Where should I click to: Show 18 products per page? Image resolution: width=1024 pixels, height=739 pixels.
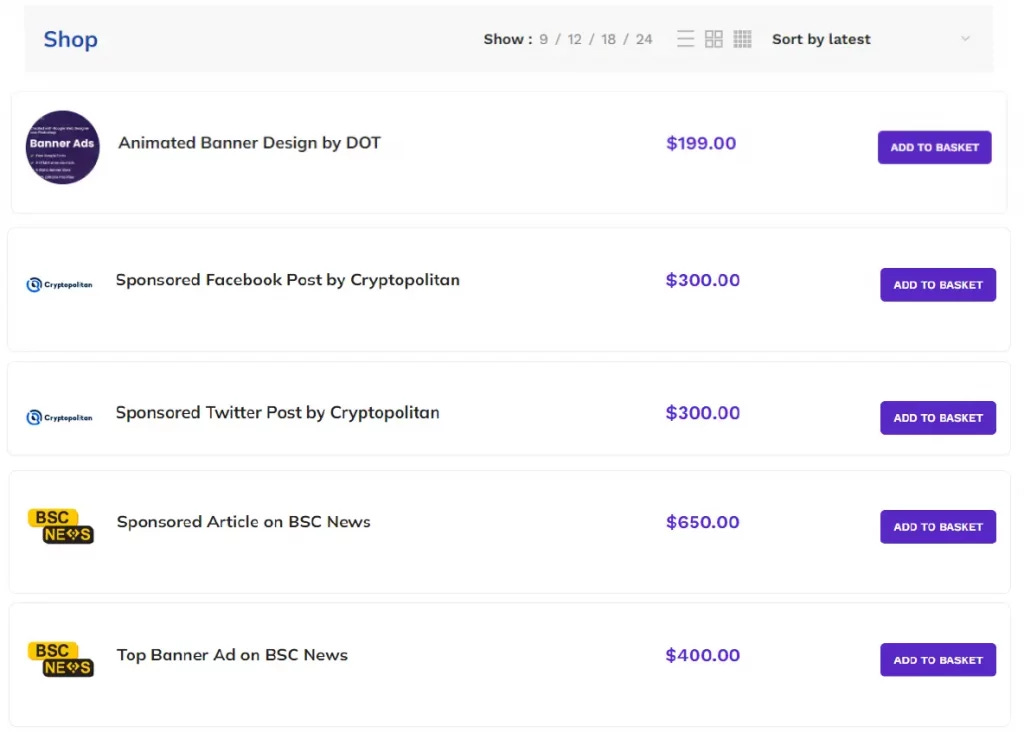tap(609, 39)
